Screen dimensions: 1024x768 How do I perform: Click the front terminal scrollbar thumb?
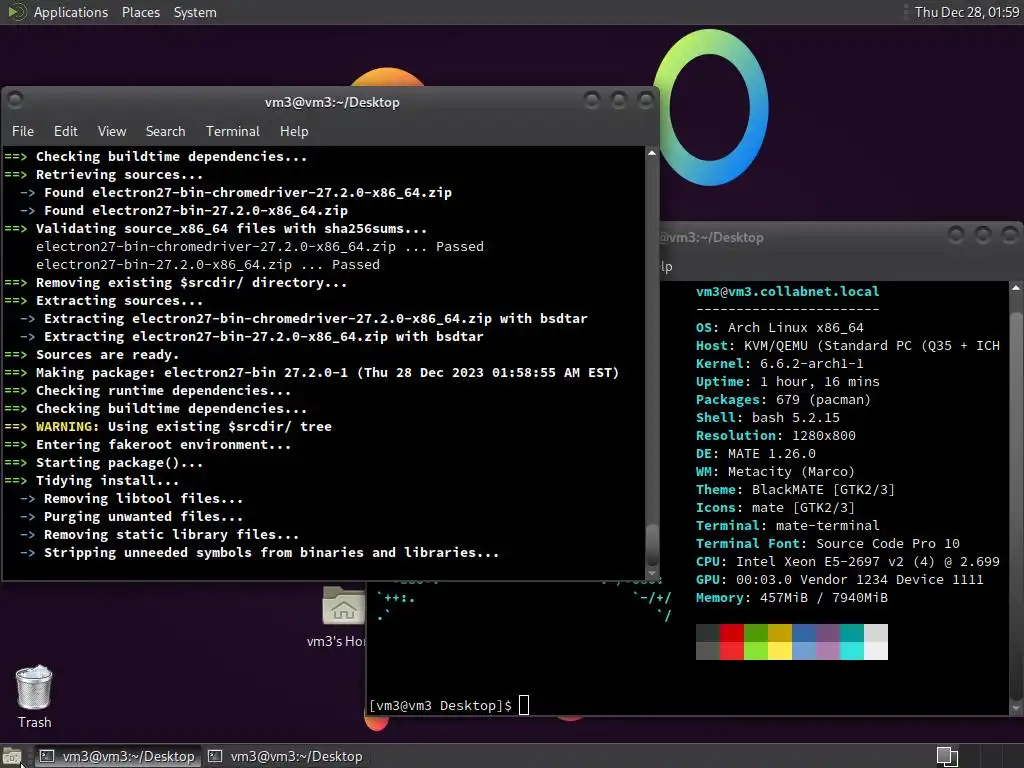tap(652, 543)
